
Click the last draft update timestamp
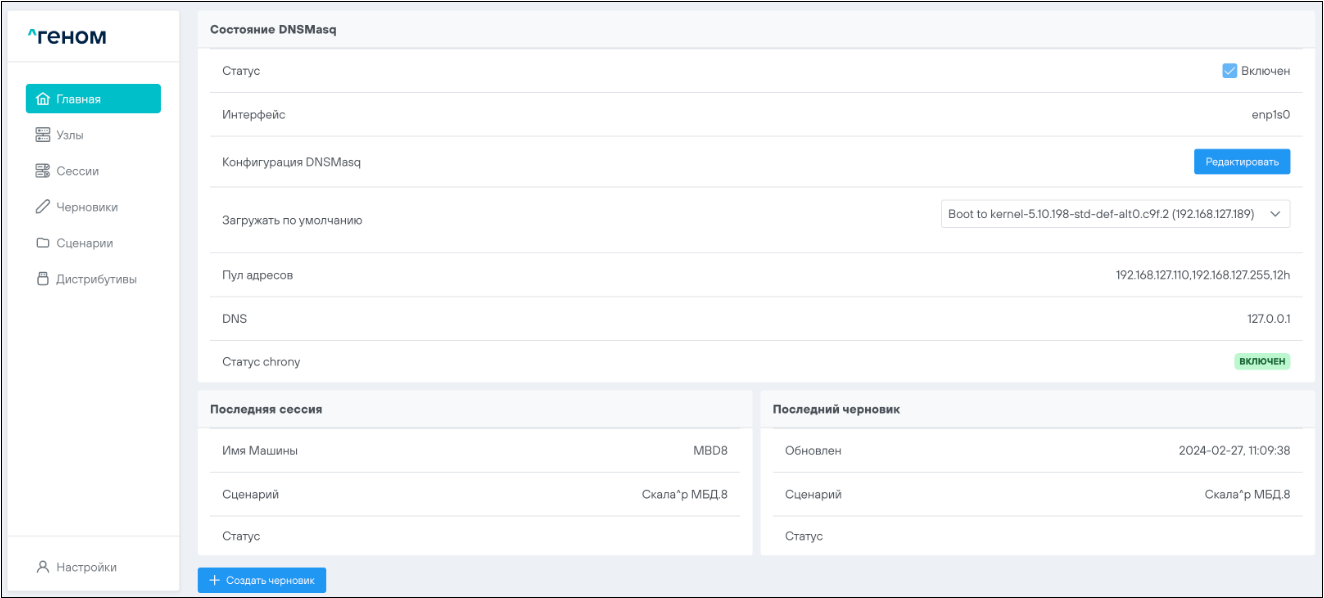tap(1234, 451)
